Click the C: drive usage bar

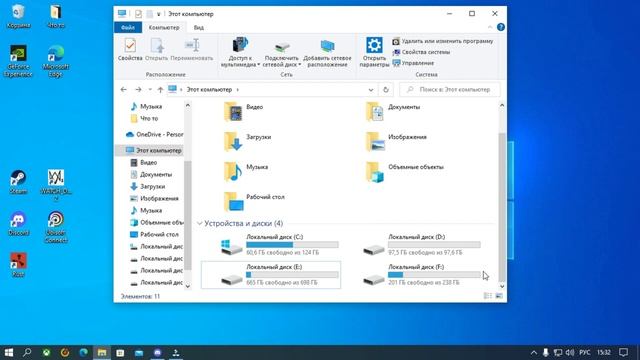coord(292,244)
